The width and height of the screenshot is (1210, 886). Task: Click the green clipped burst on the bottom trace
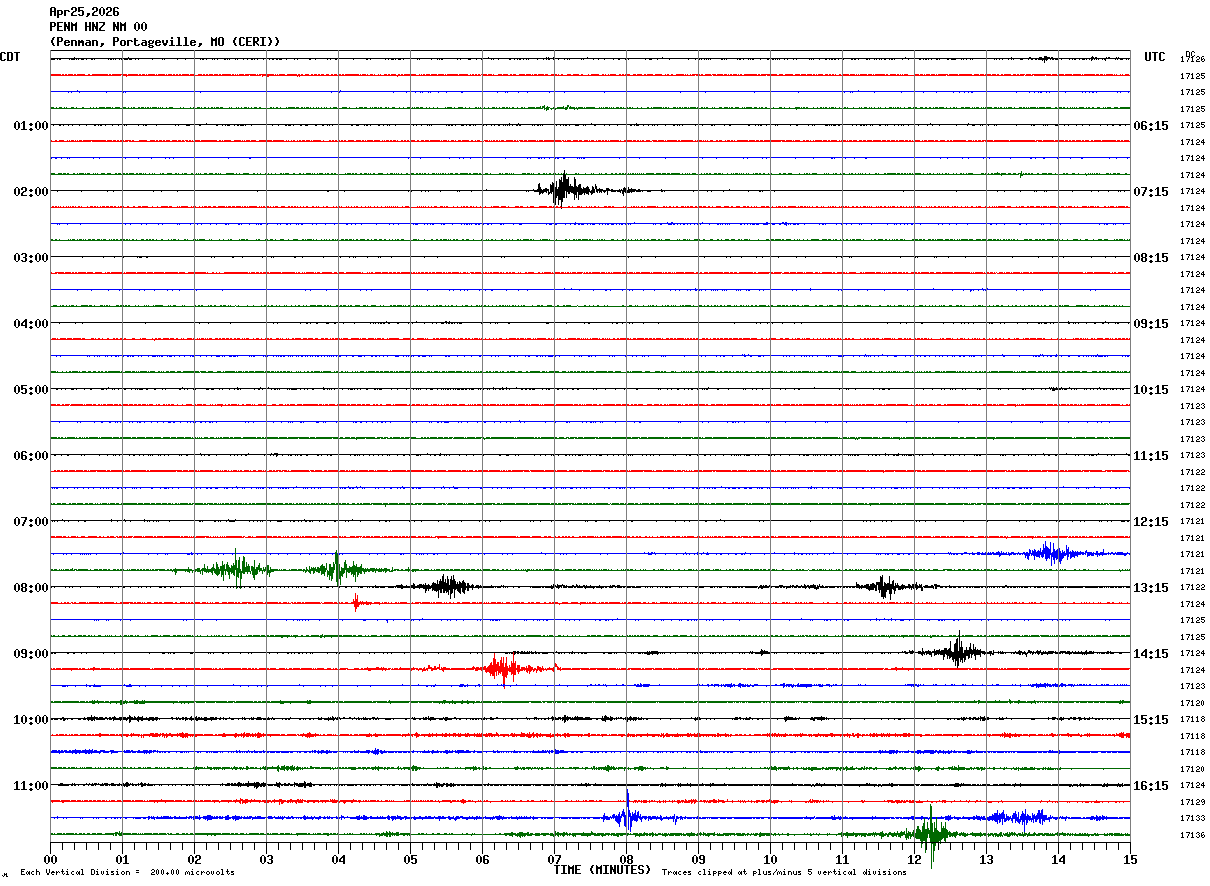pyautogui.click(x=931, y=833)
